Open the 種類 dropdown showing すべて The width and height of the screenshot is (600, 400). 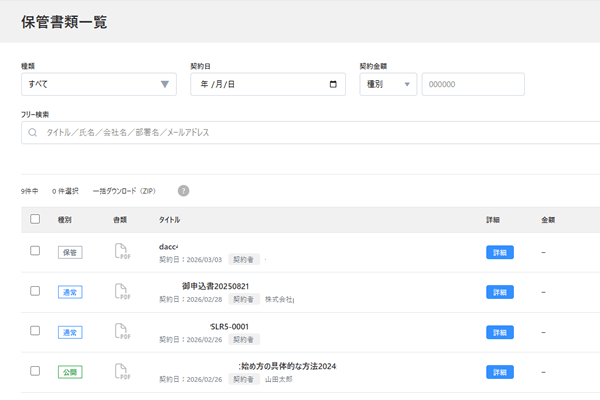pyautogui.click(x=99, y=84)
